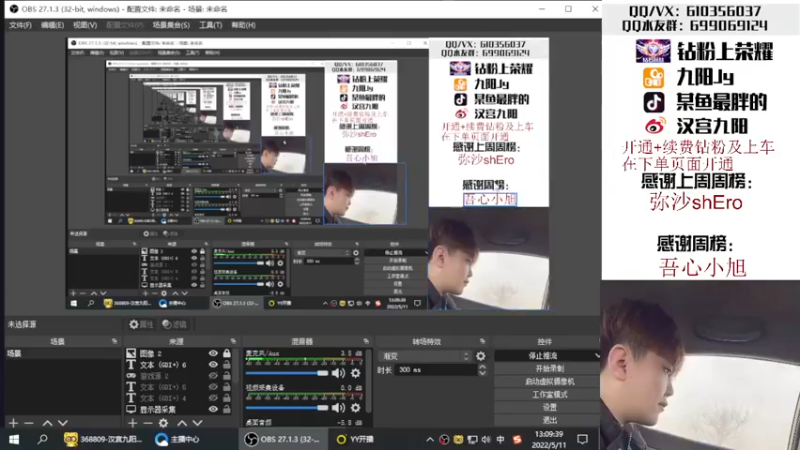Increase the 时长 duration with the up arrow
Viewport: 800px width, 450px height.
tap(482, 367)
